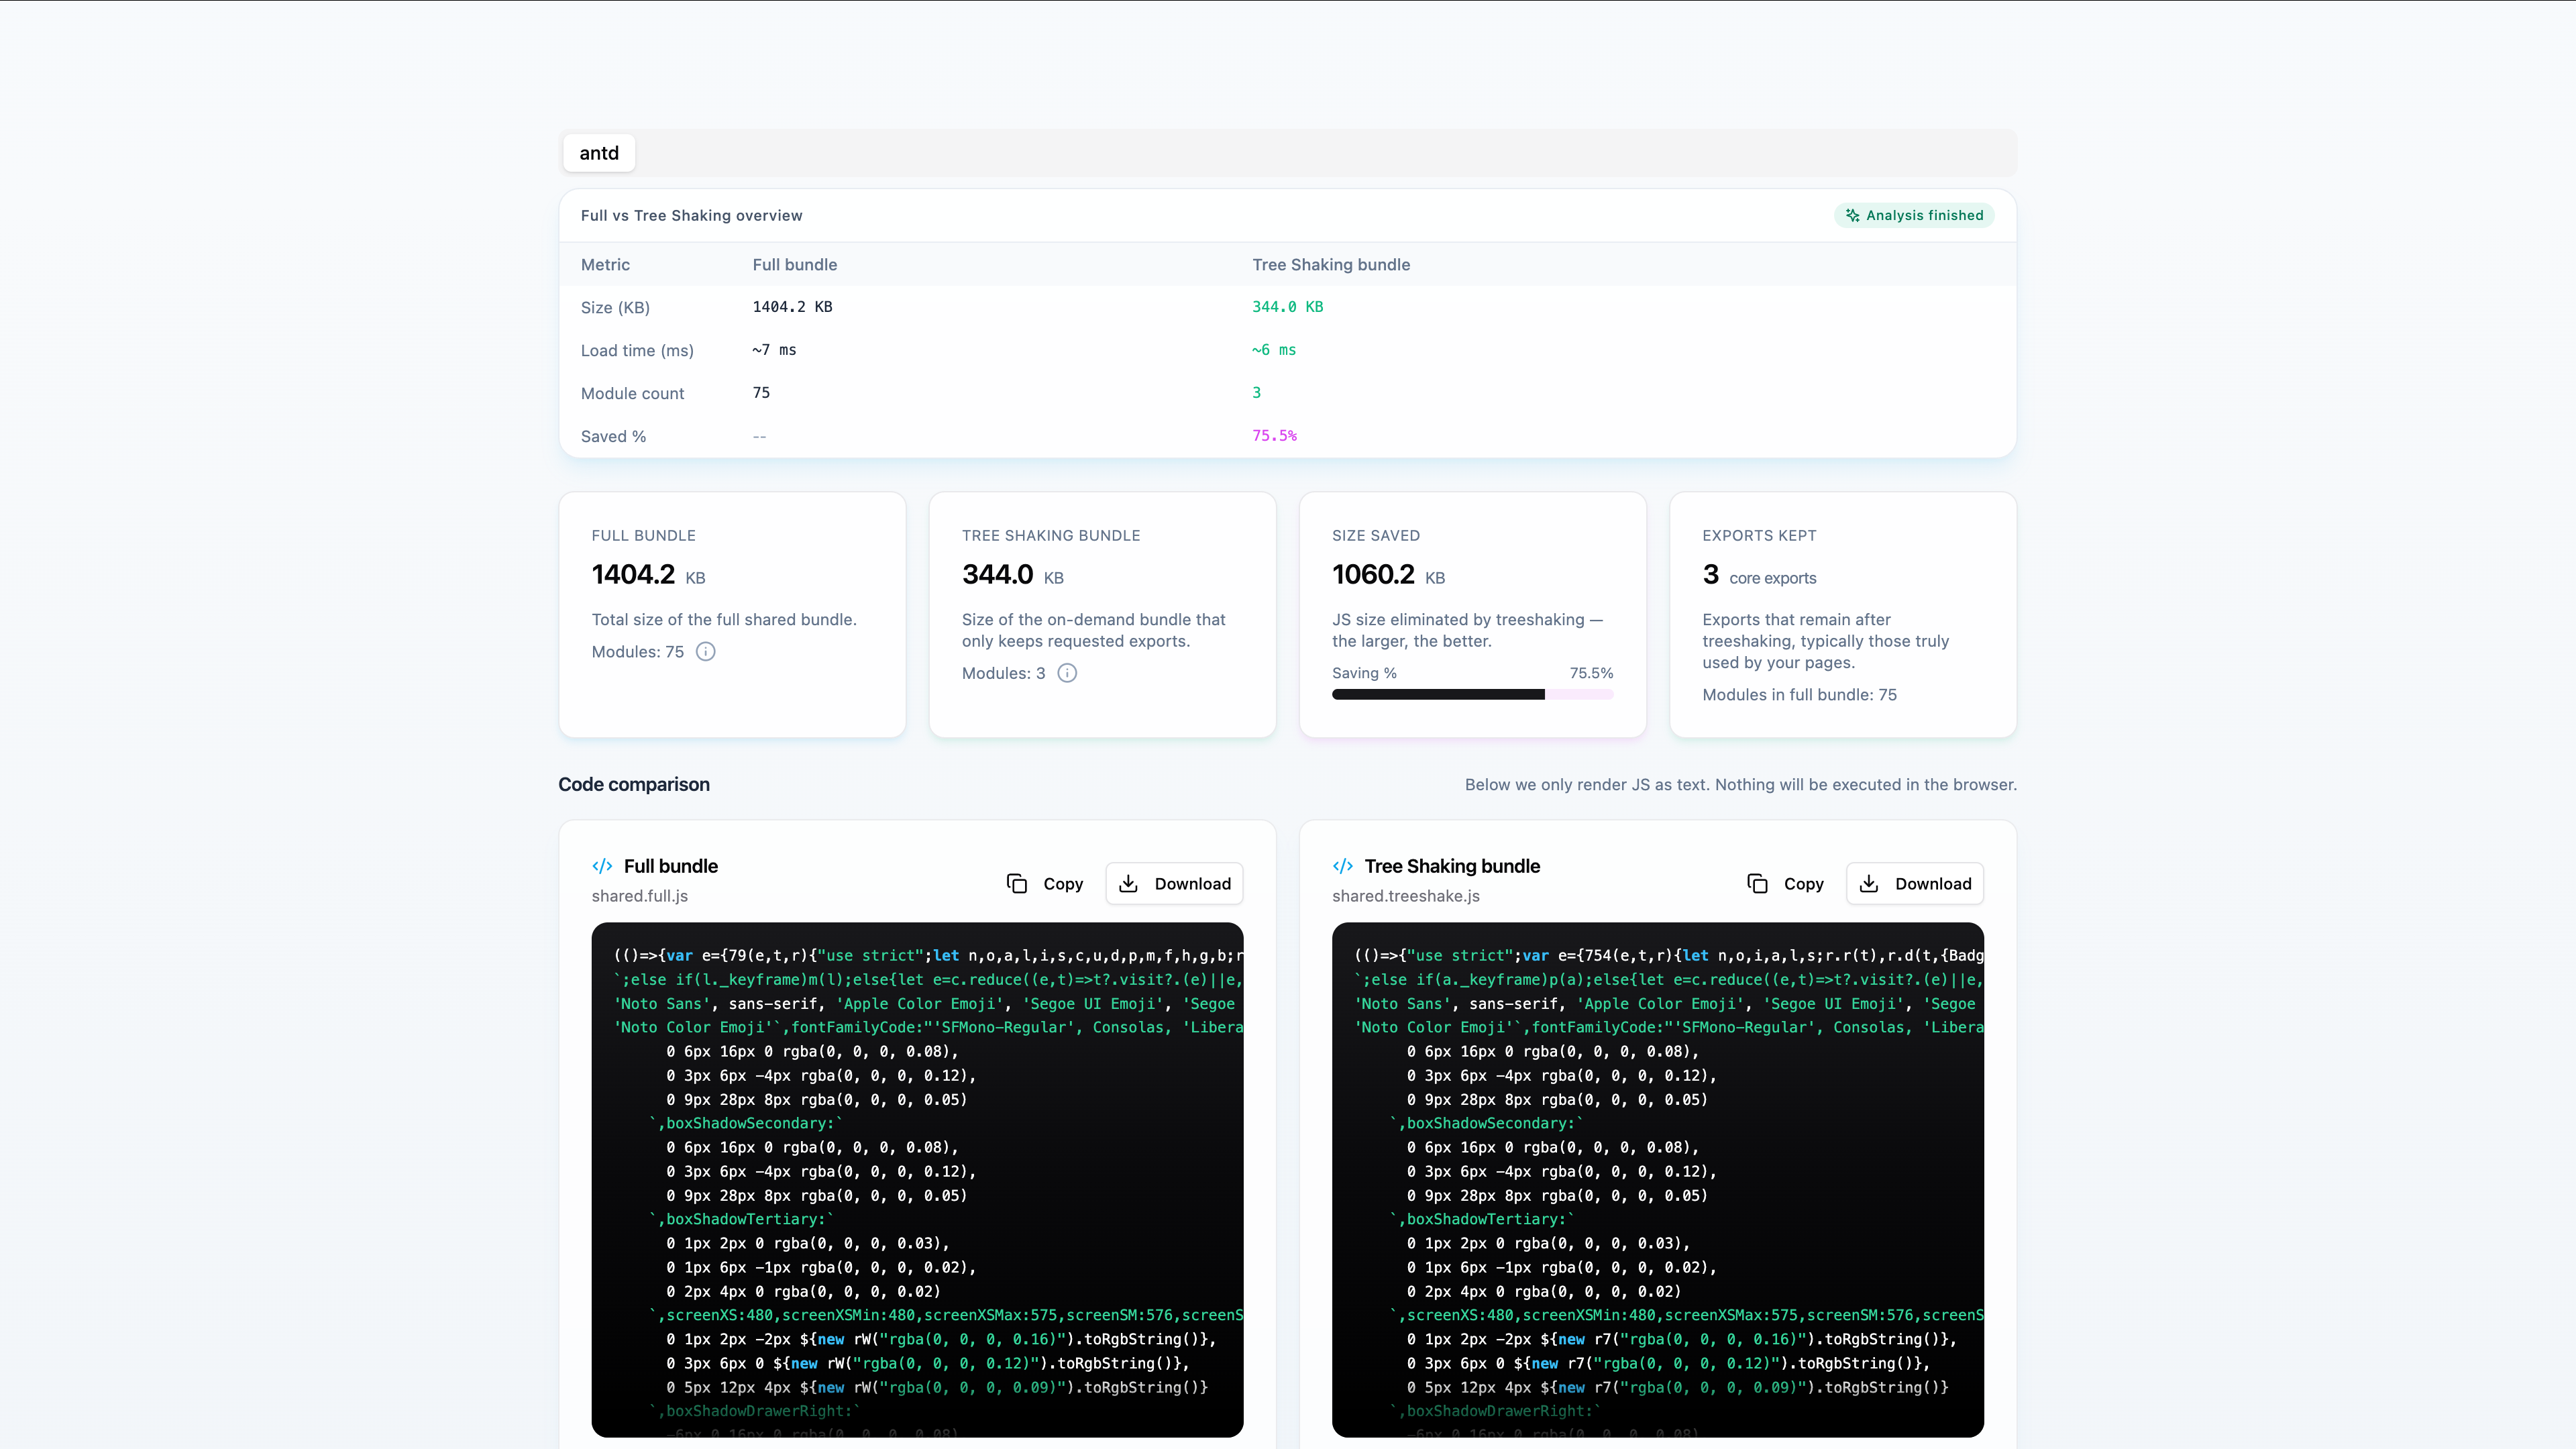
Task: Click the info icon beside Modules: 75
Action: click(705, 652)
